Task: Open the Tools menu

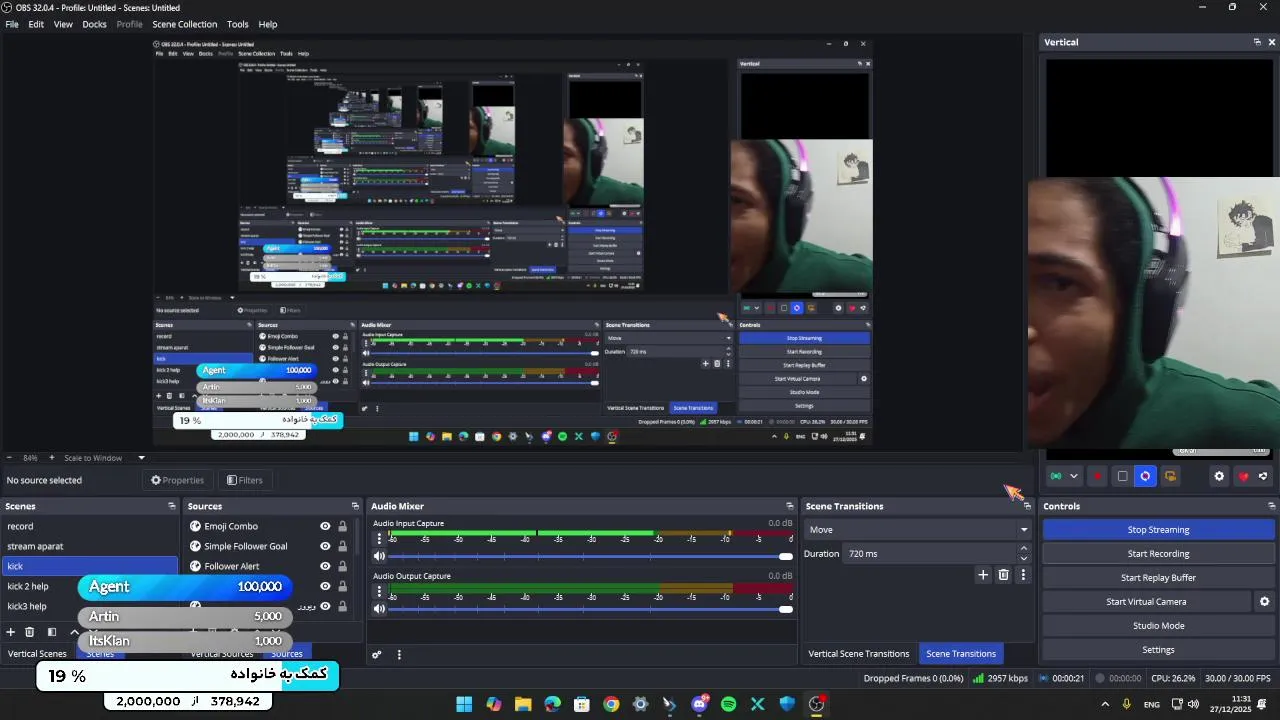Action: 237,24
